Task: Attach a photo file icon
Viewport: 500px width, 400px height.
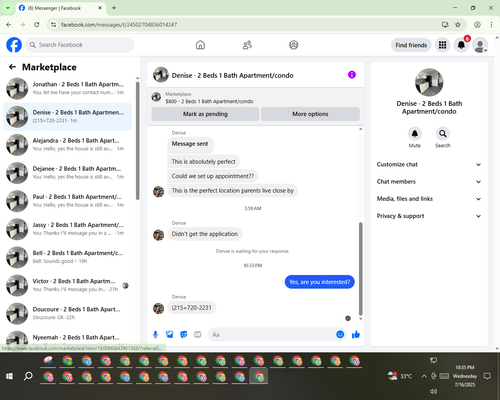Action: click(x=170, y=334)
